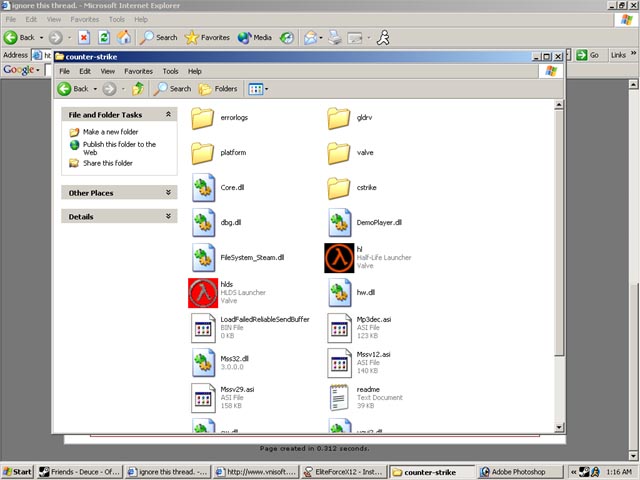Switch to Adobe Photoshop taskbar item
The image size is (640, 480).
click(519, 472)
